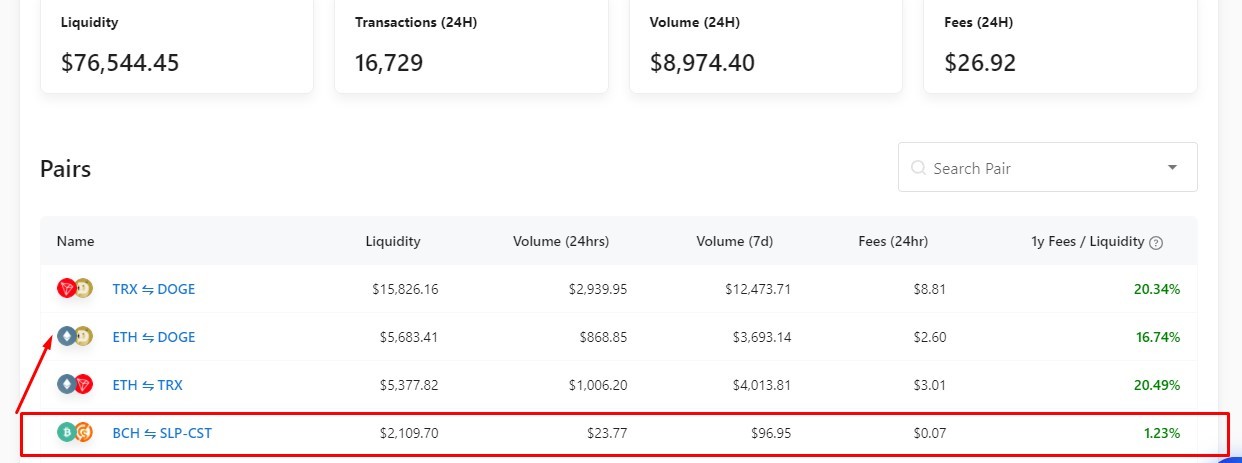Screen dimensions: 1242x463
Task: Sort by the Volume (7d) column header
Action: [735, 241]
